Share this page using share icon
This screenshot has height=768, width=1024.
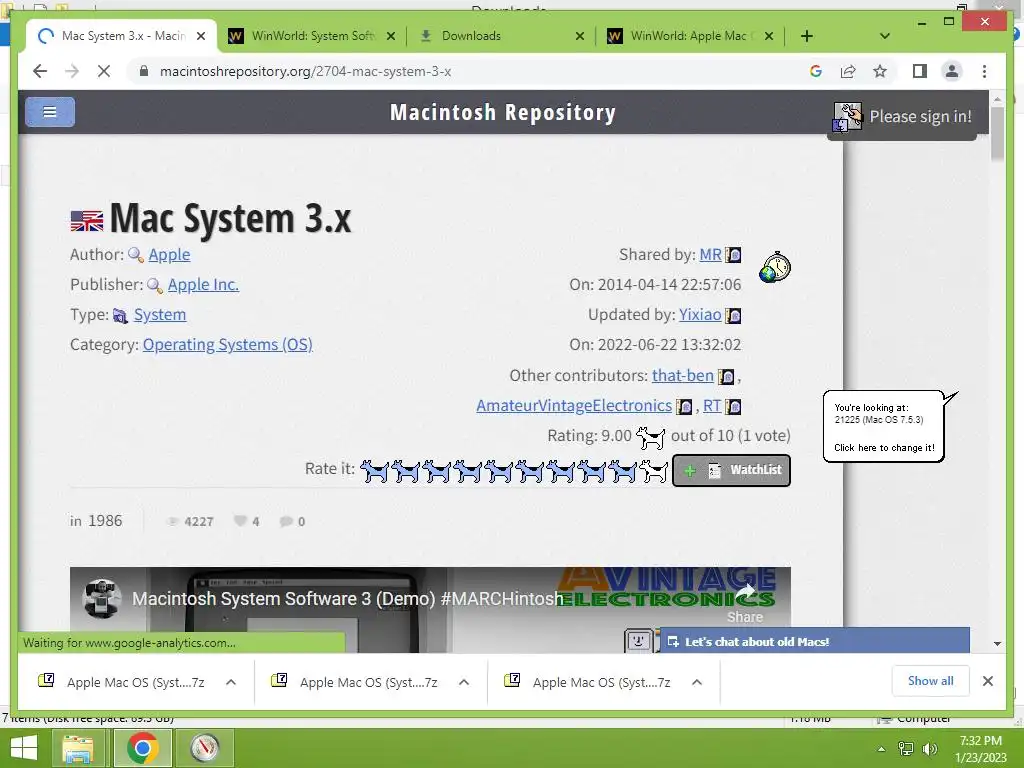848,71
